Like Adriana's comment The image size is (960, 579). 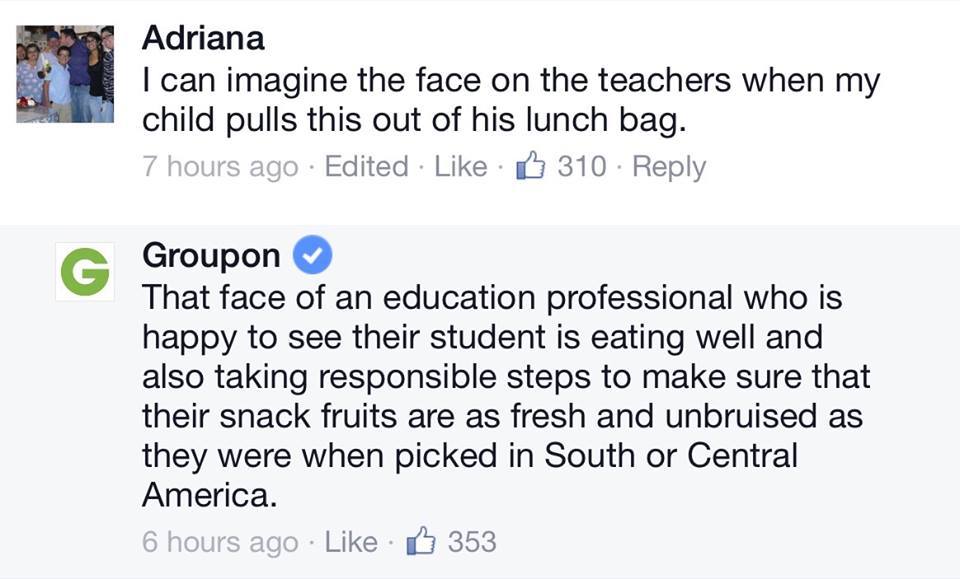click(x=461, y=166)
